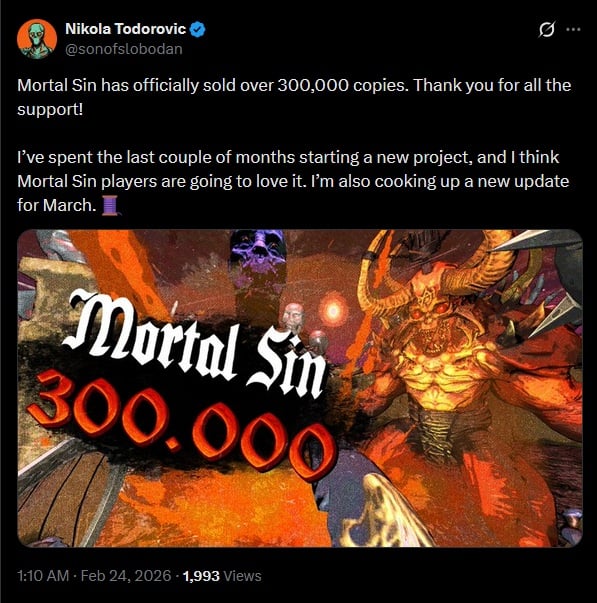Select the Feb 24, 2026 date
The image size is (597, 603).
pos(126,576)
